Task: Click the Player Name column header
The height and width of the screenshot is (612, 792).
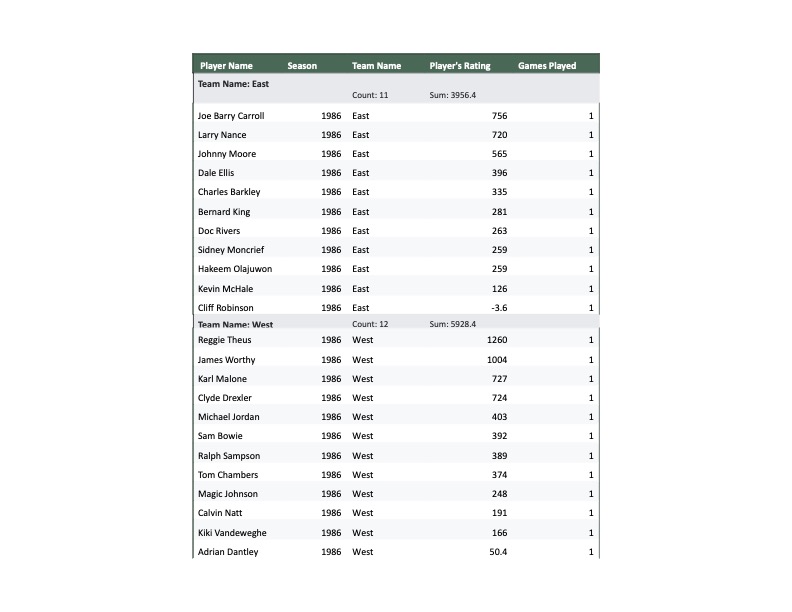Action: pos(226,66)
